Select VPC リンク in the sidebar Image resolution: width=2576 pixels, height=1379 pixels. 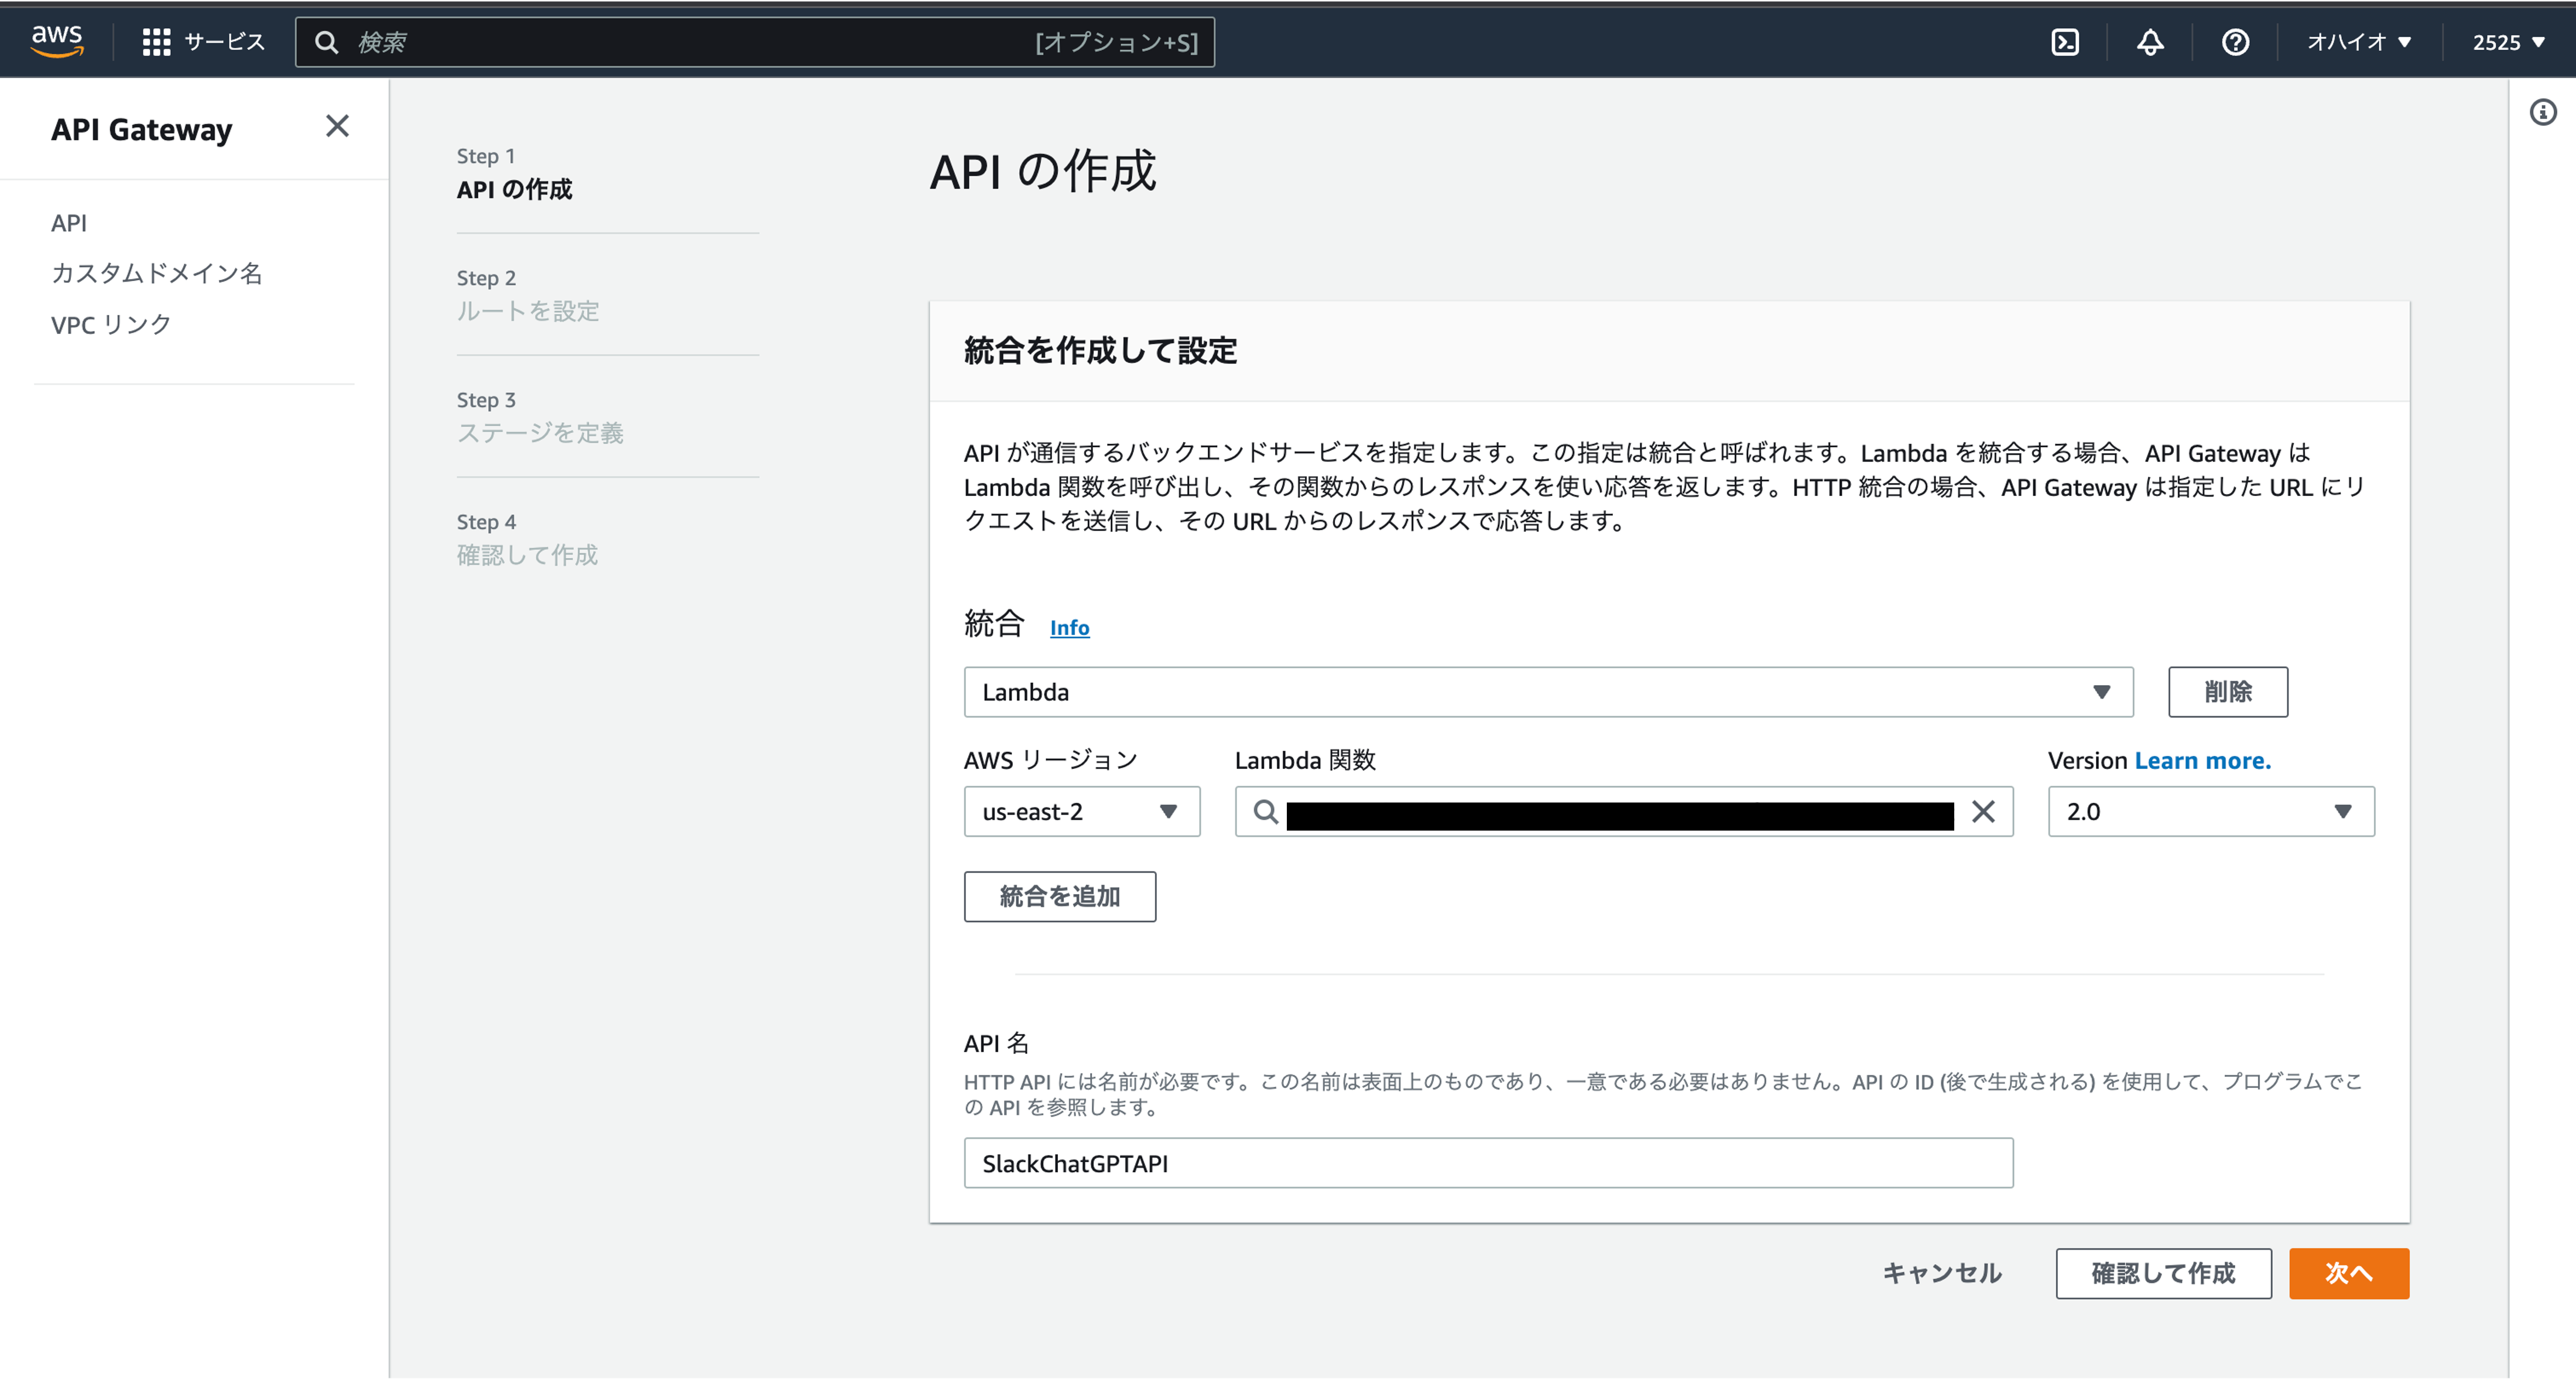[111, 324]
